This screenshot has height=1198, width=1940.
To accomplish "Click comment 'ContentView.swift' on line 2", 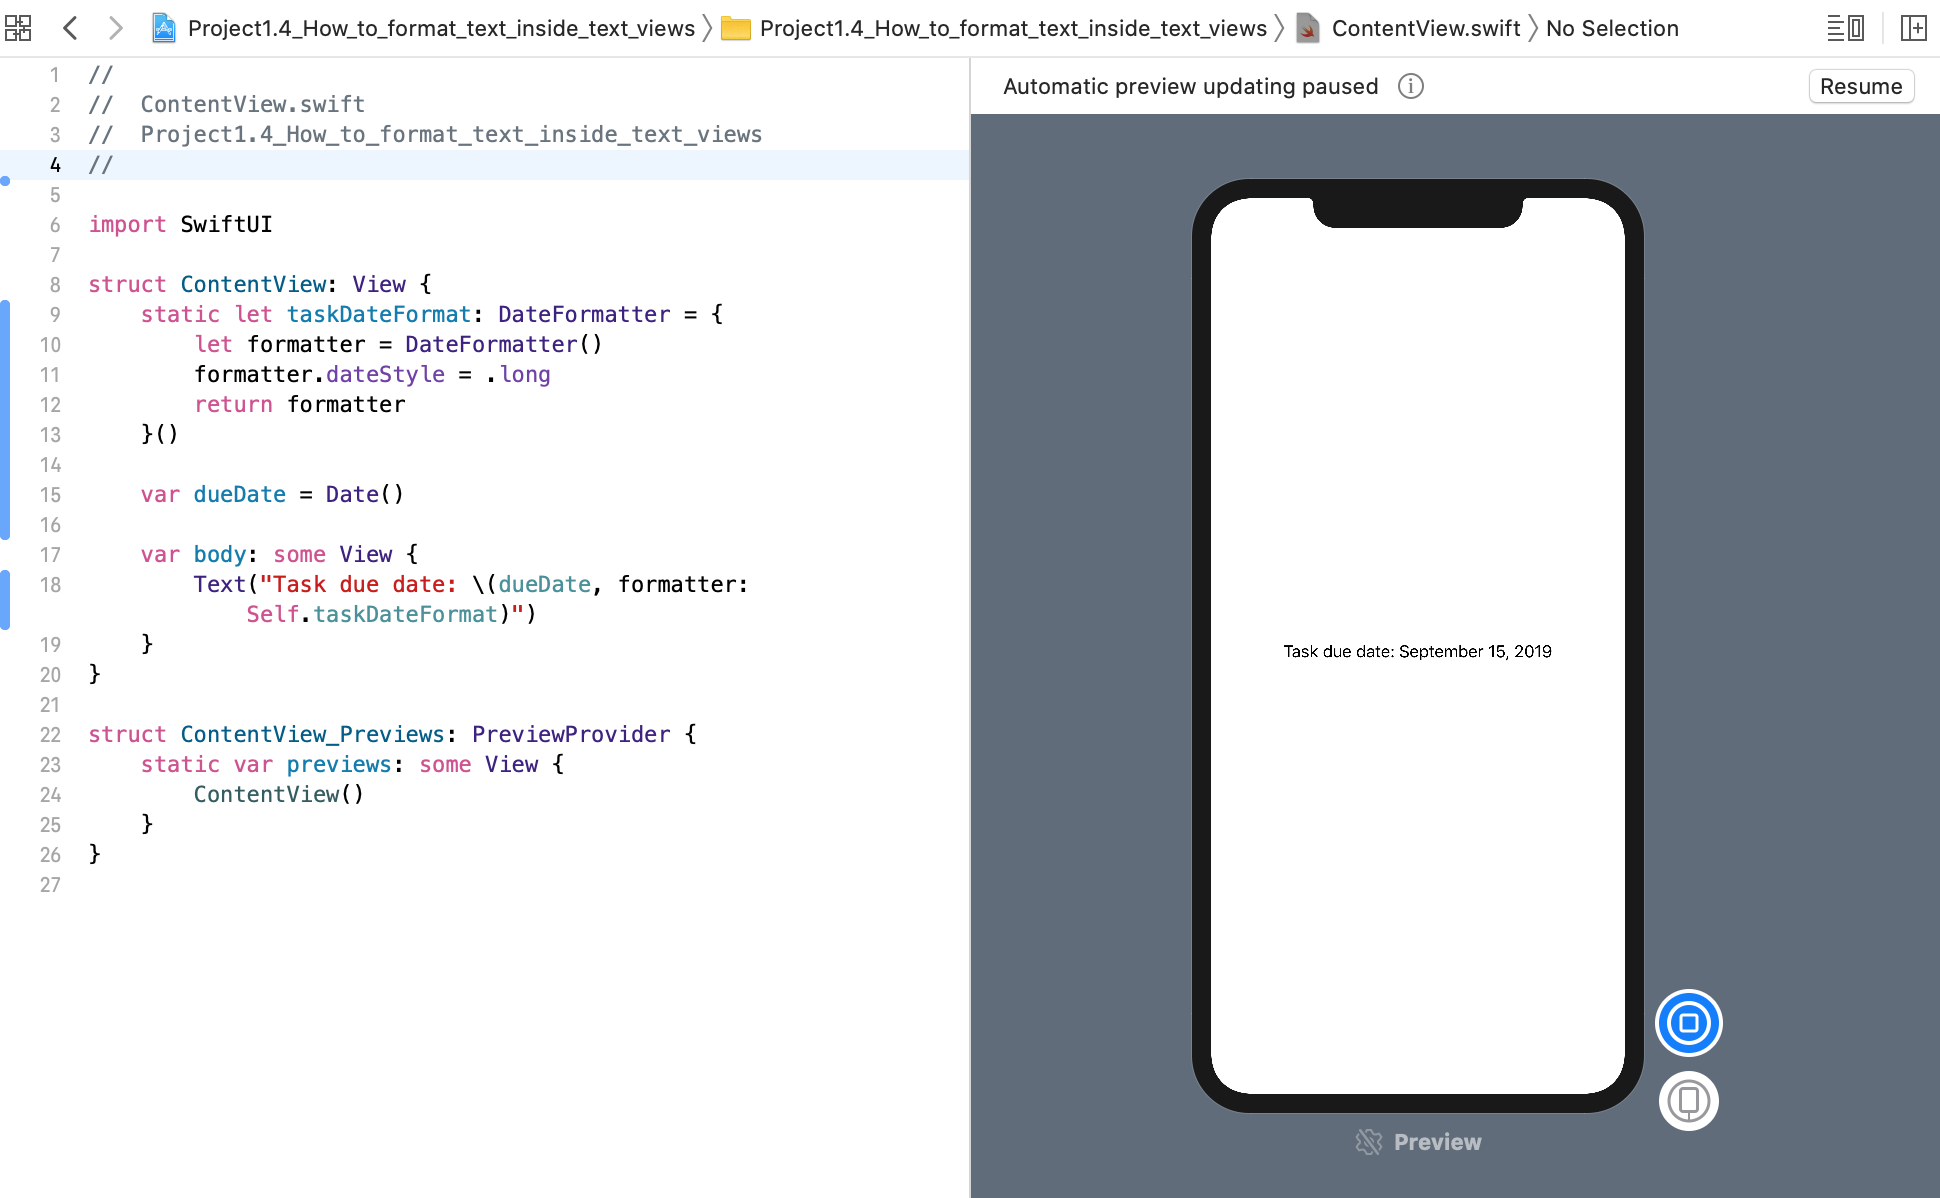I will [x=253, y=104].
